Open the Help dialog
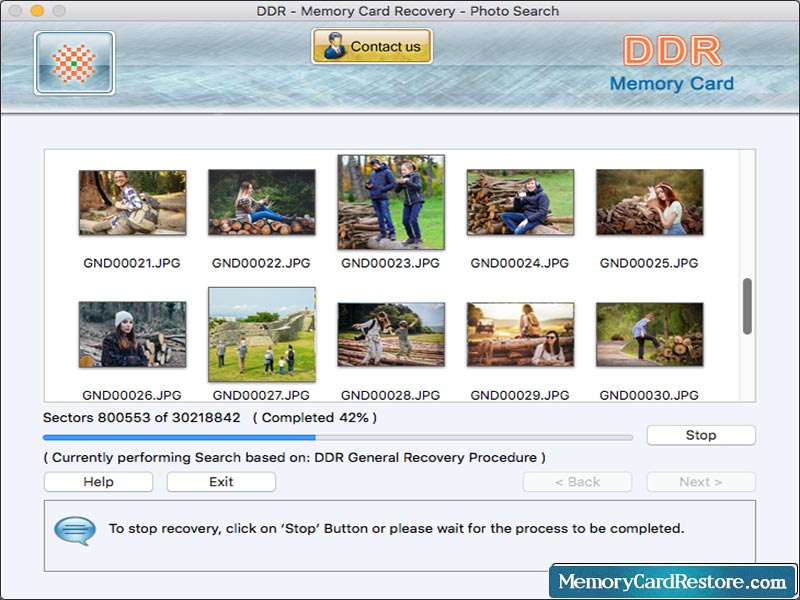This screenshot has height=600, width=800. click(97, 482)
